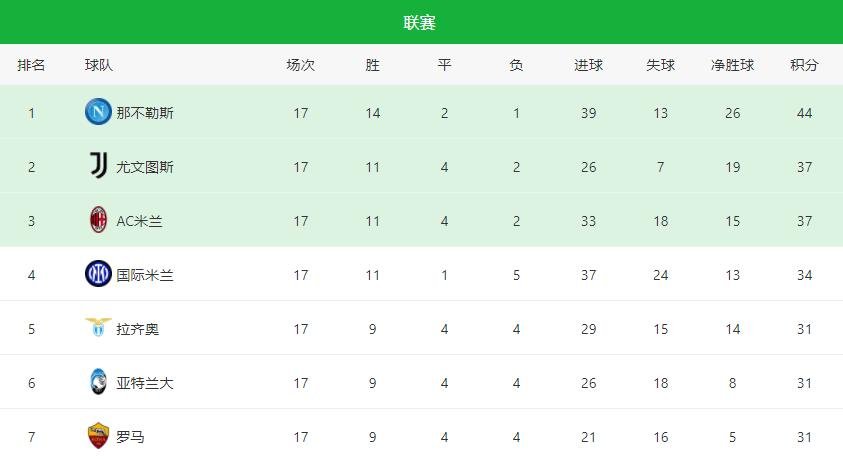Open the 国际米兰 team name link
843x459 pixels.
pyautogui.click(x=145, y=275)
